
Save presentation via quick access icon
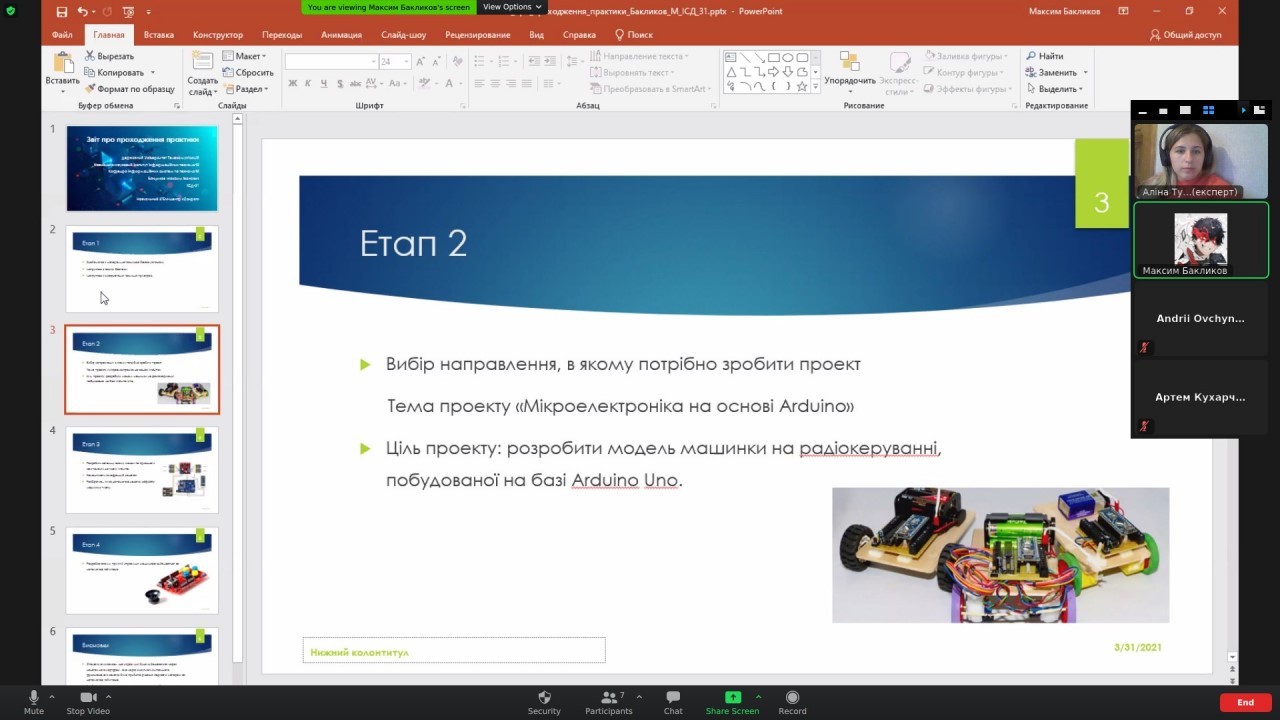pyautogui.click(x=62, y=11)
